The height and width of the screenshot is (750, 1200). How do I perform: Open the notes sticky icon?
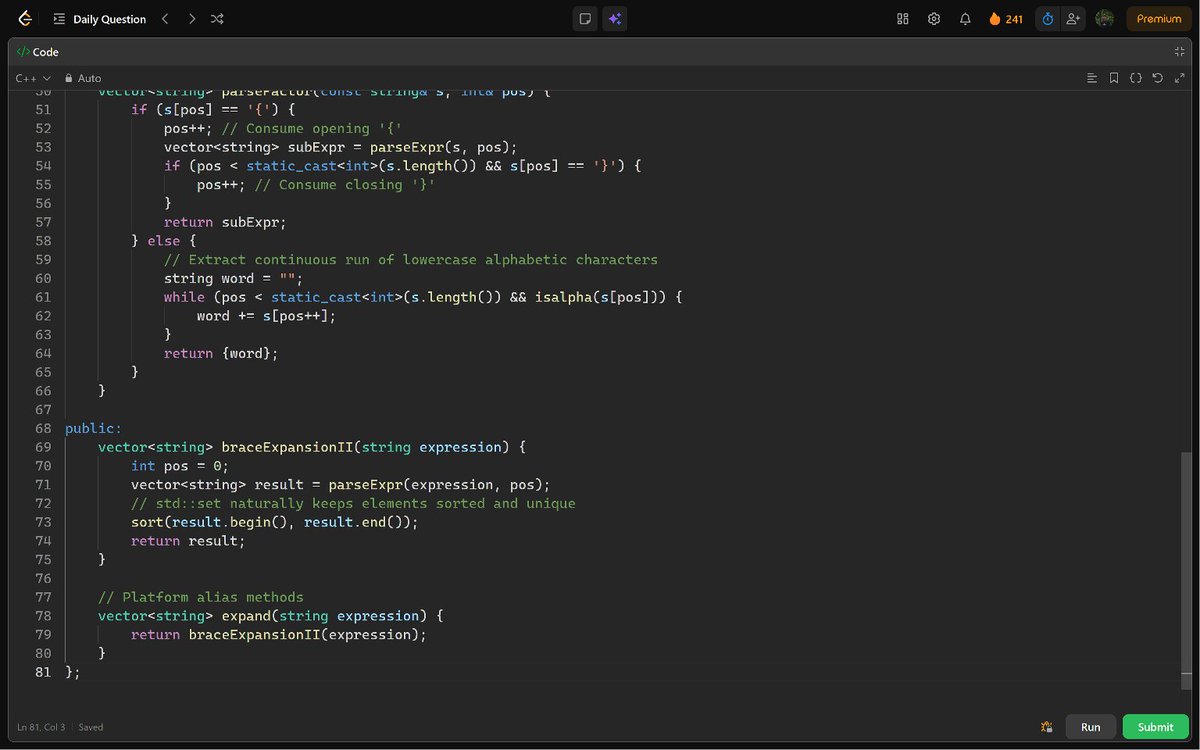[585, 19]
